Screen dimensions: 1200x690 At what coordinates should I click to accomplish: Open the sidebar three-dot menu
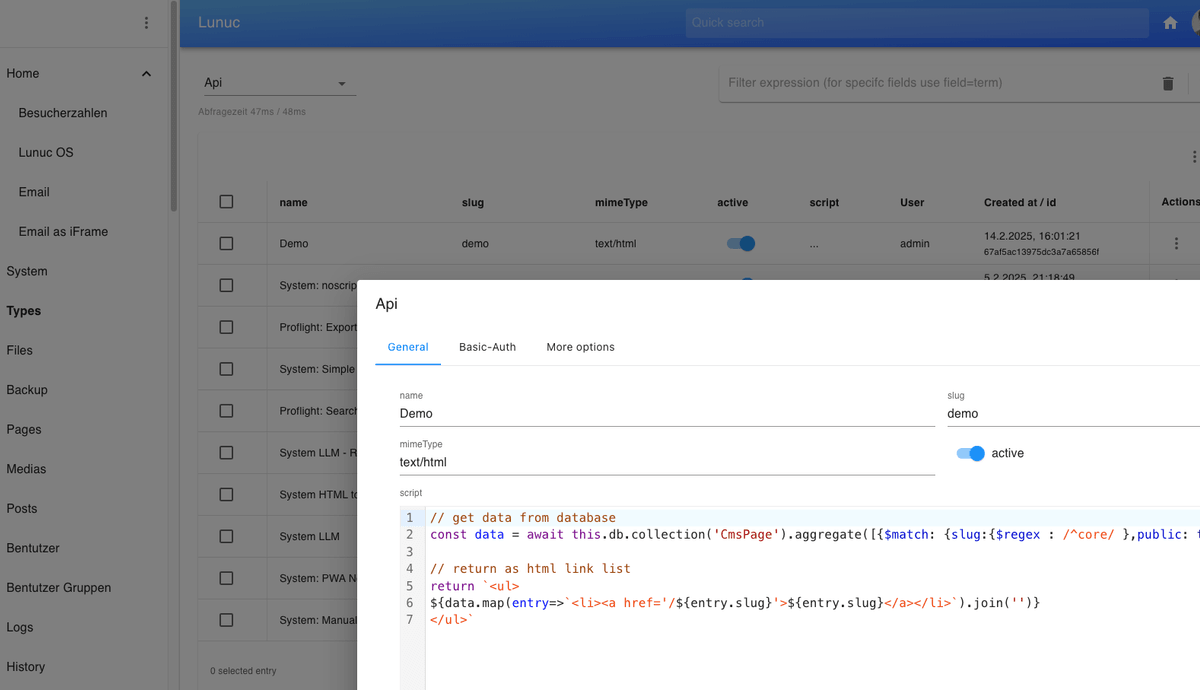pos(146,23)
